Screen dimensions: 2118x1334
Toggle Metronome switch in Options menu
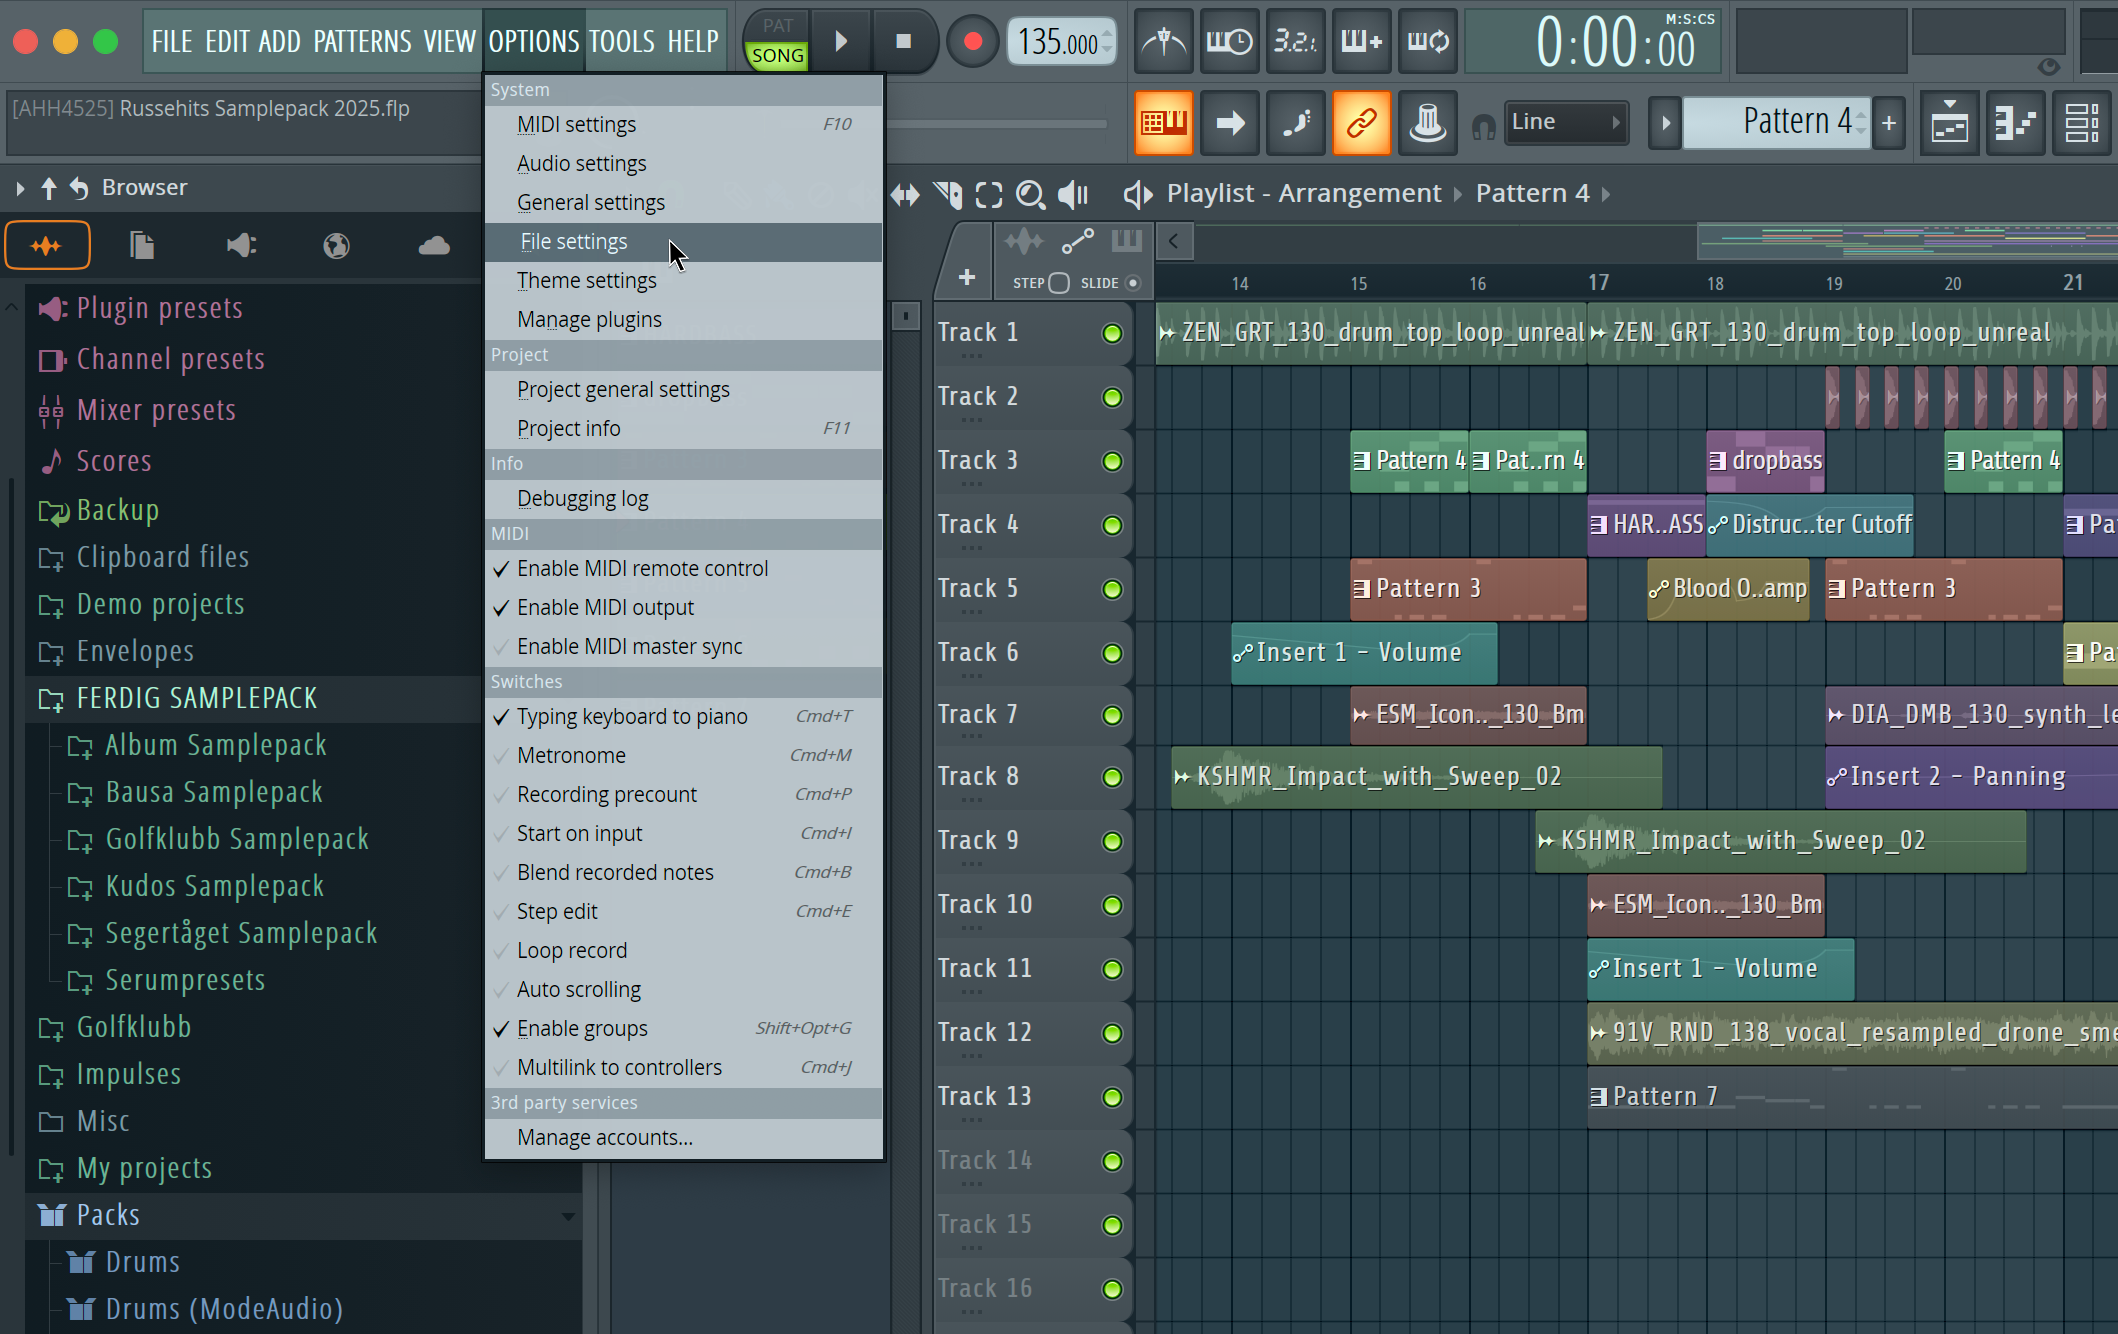coord(571,755)
